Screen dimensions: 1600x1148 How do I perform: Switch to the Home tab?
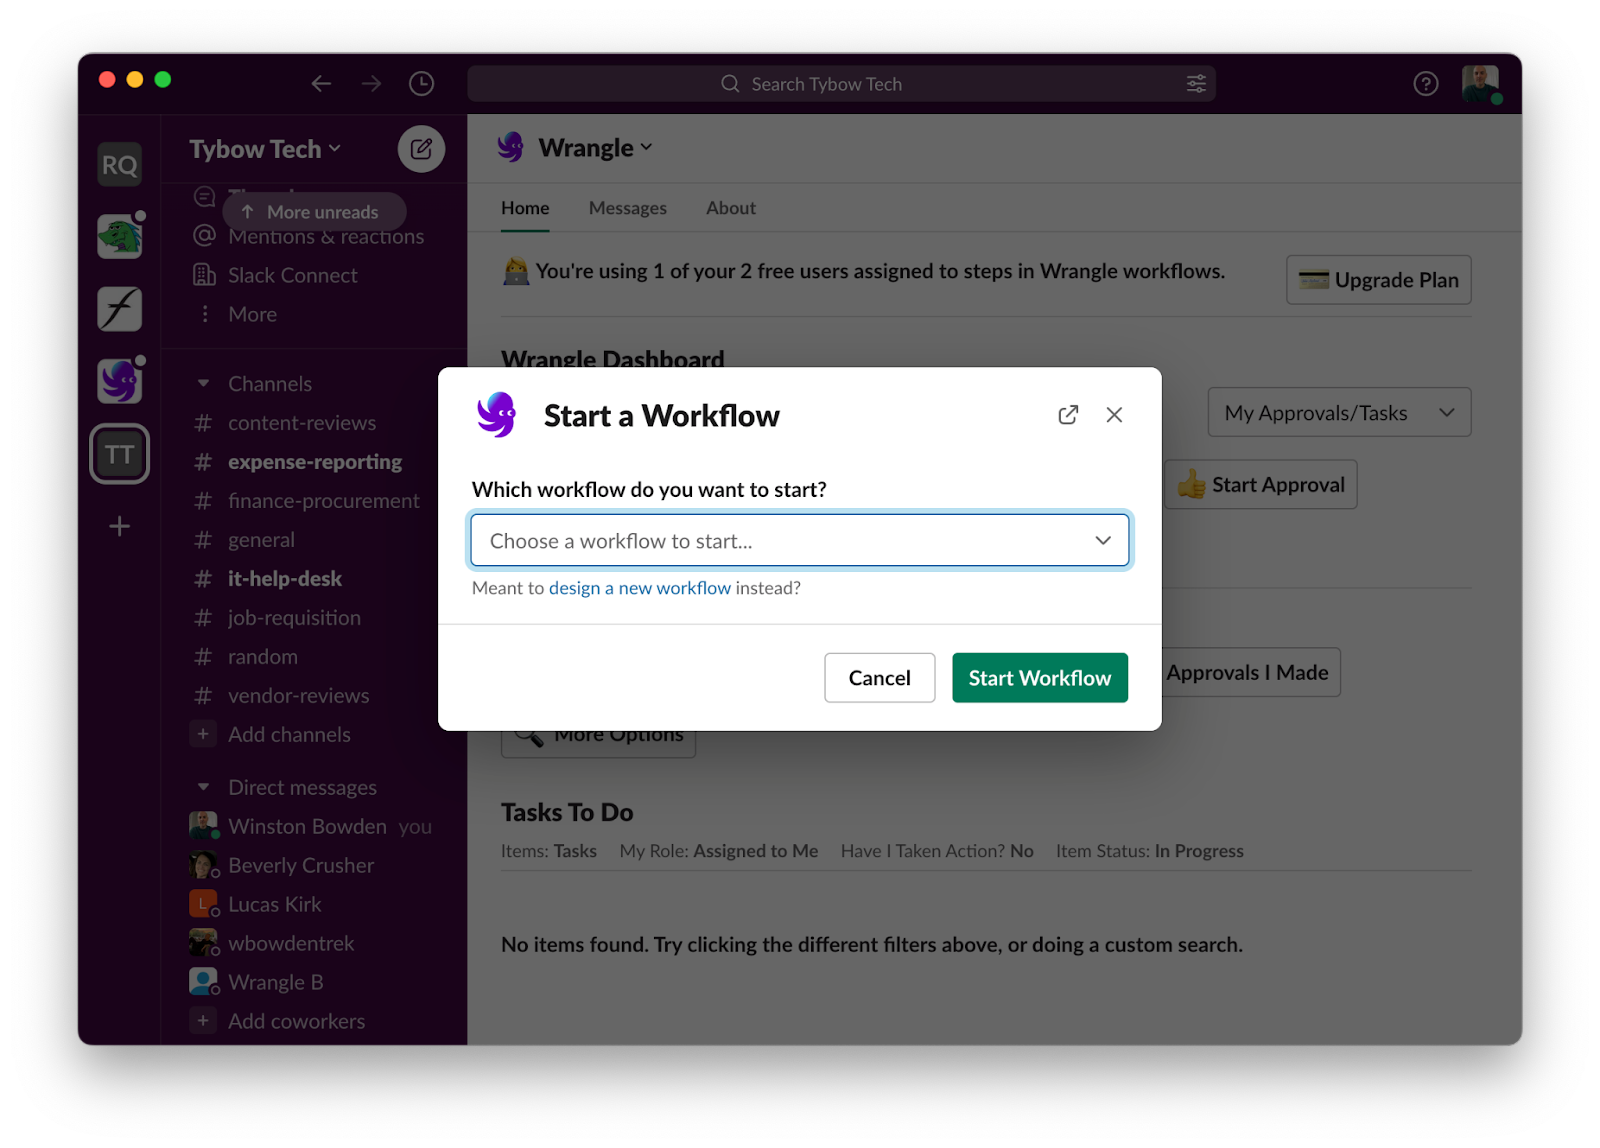coord(525,208)
